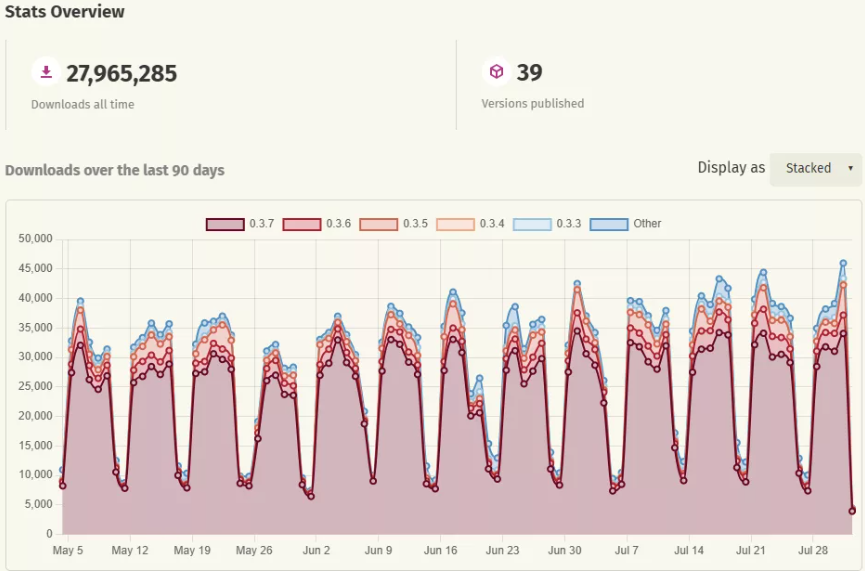865x573 pixels.
Task: Click the versions published box icon
Action: 496,72
